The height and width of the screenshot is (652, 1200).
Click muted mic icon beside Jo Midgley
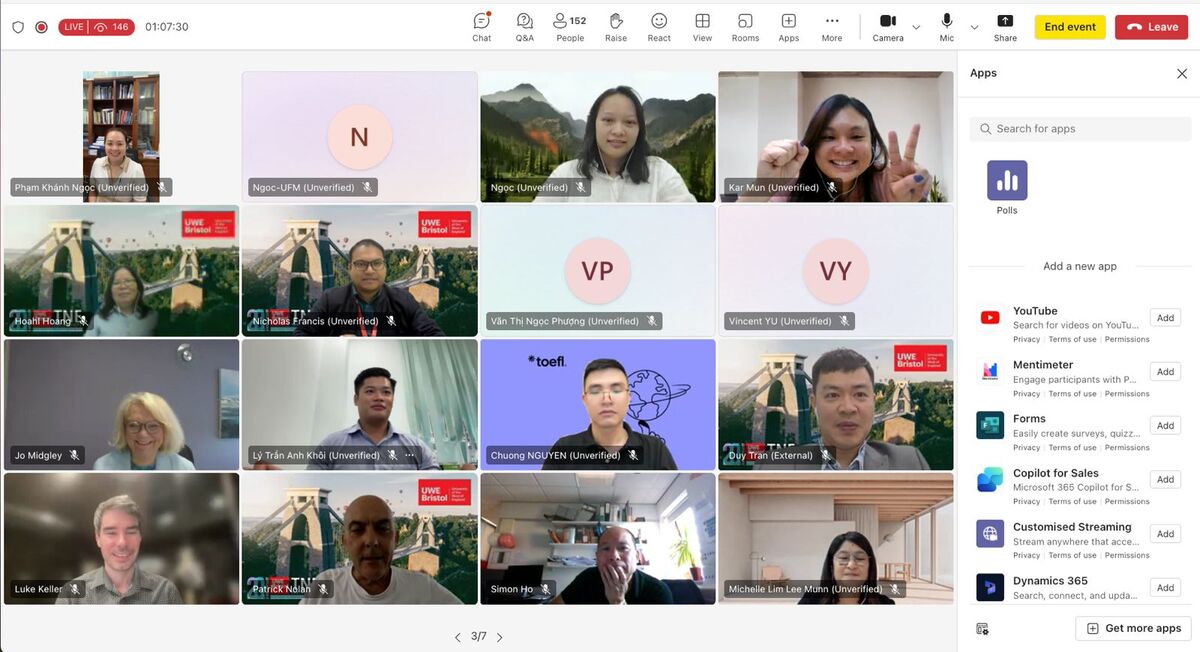(74, 455)
